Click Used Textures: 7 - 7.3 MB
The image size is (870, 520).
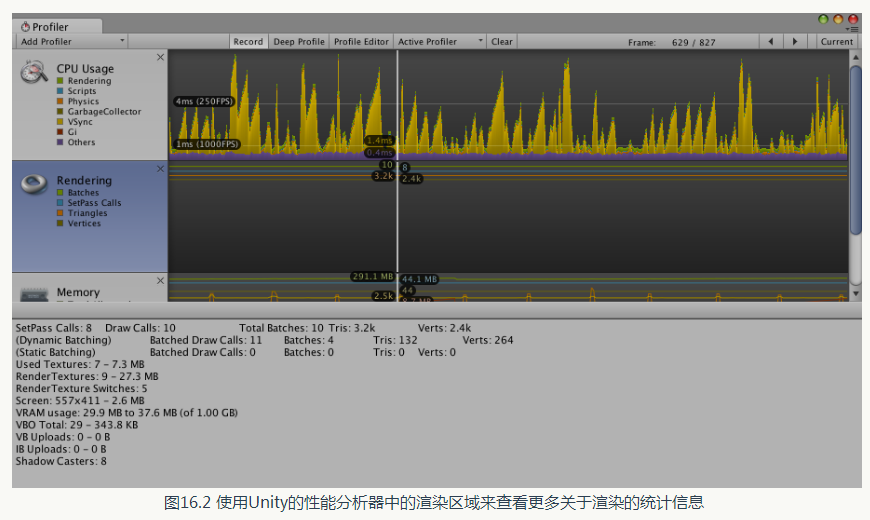[80, 365]
